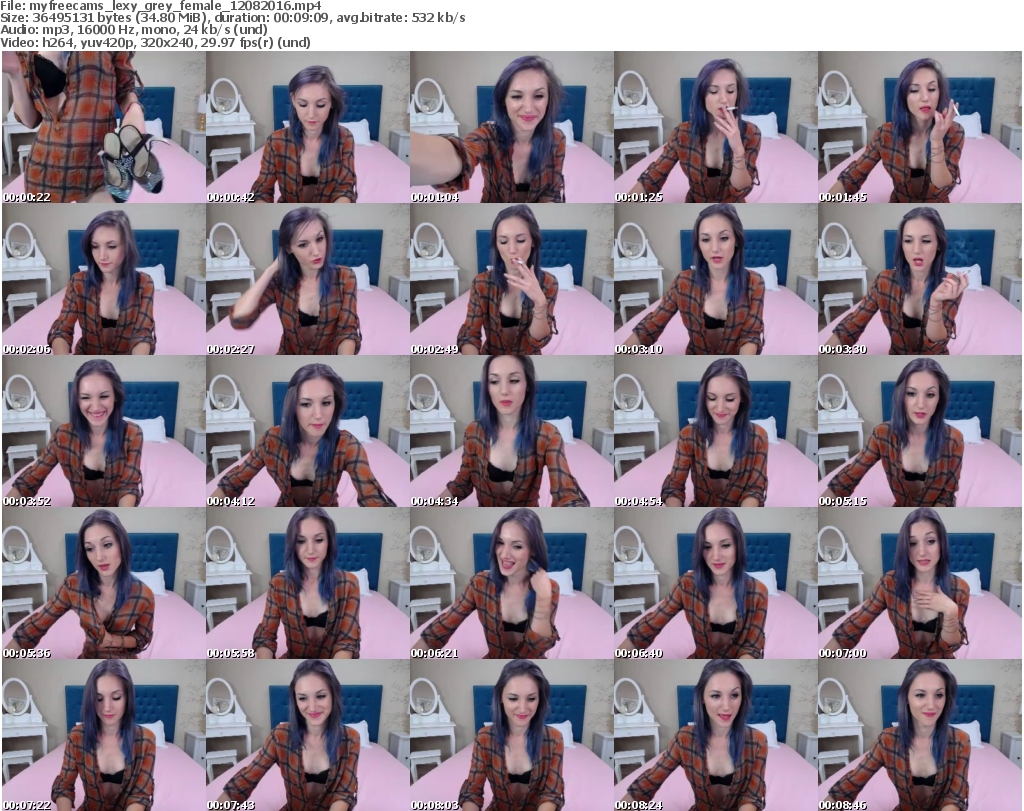The width and height of the screenshot is (1024, 811).
Task: Select the thumbnail timestamped 00:04:54
Action: pos(716,432)
